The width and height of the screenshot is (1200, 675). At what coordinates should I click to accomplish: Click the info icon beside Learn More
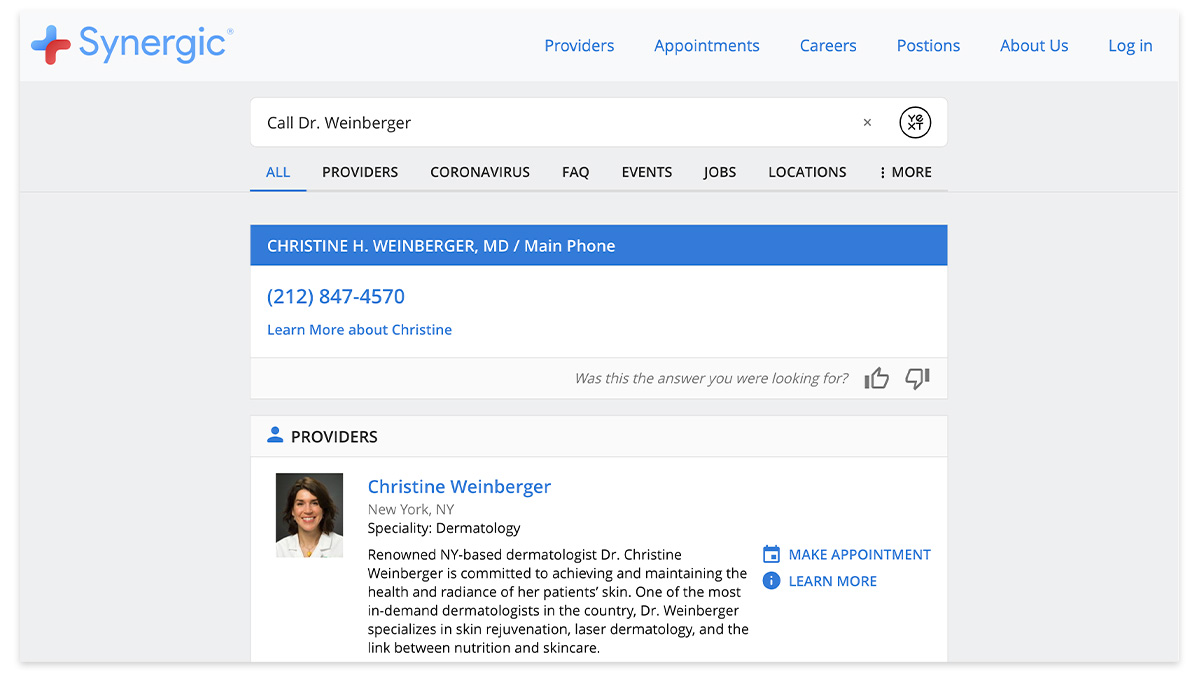[771, 581]
